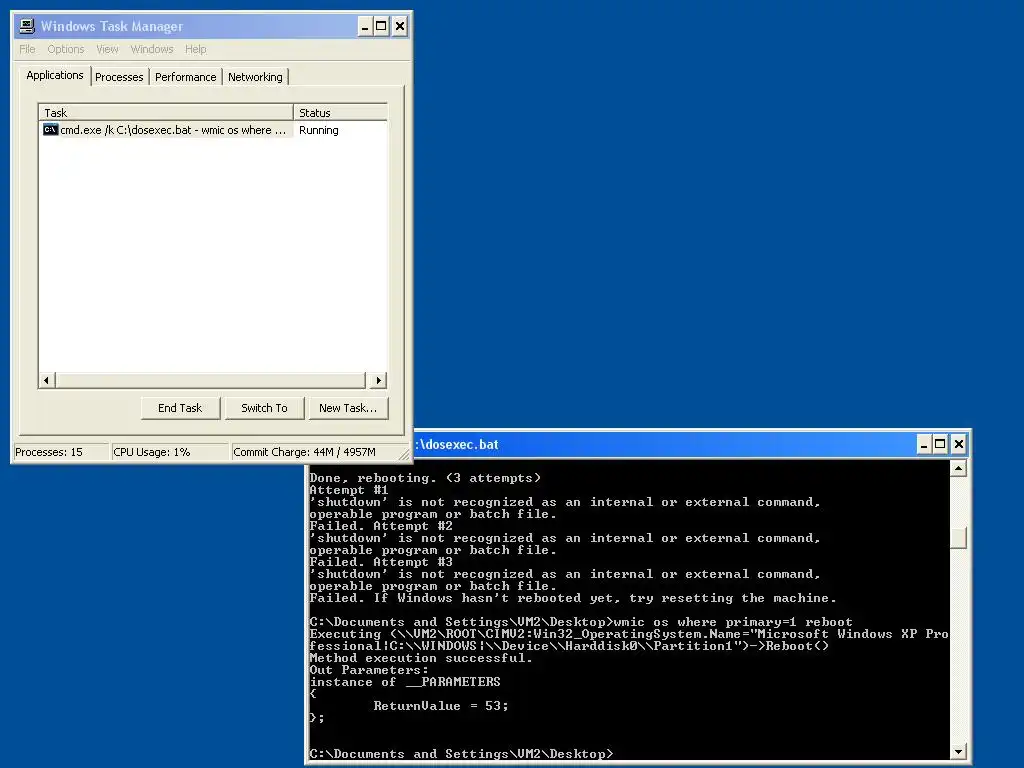Image resolution: width=1024 pixels, height=768 pixels.
Task: Switch to the Processes tab
Action: 119,77
